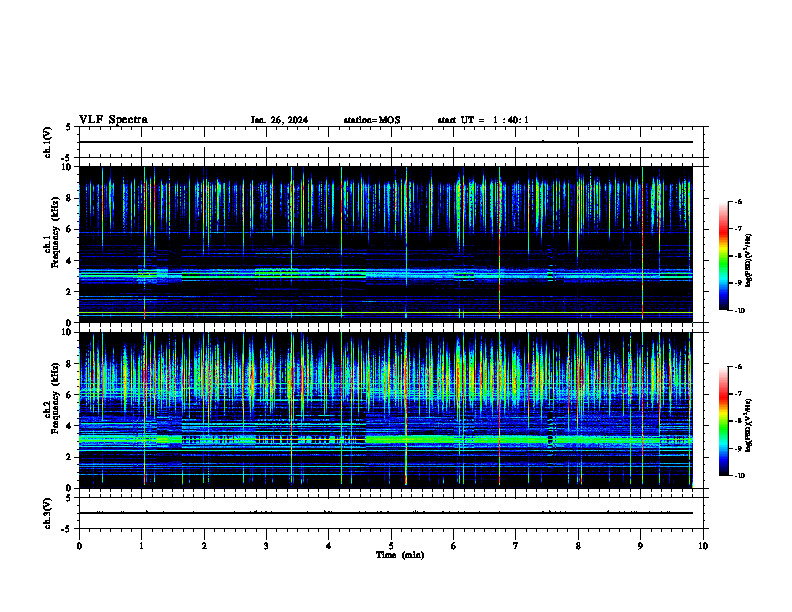
Task: Click the "5" tick on the Time axis
Action: (x=391, y=546)
